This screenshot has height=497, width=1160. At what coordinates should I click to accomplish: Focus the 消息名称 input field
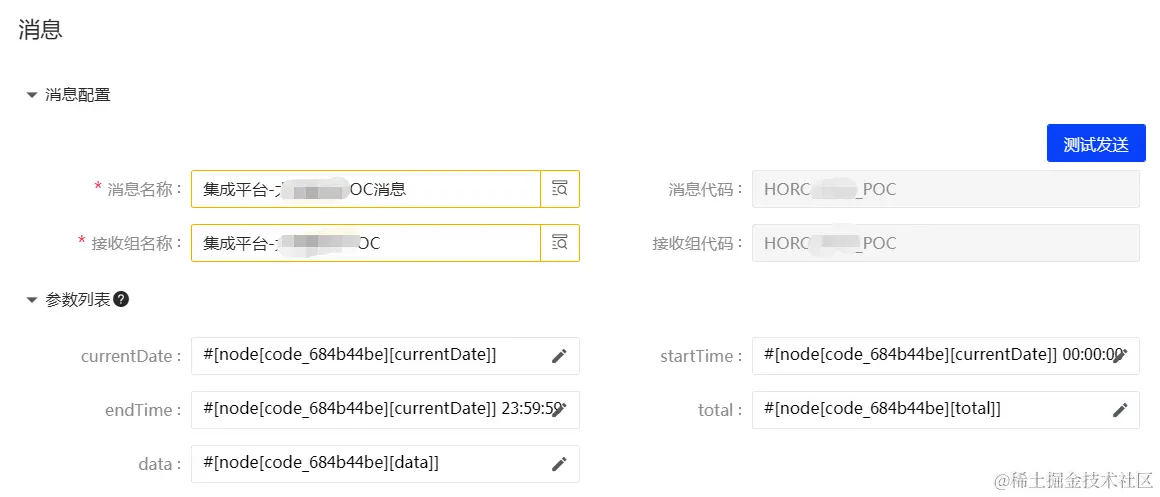click(x=366, y=189)
